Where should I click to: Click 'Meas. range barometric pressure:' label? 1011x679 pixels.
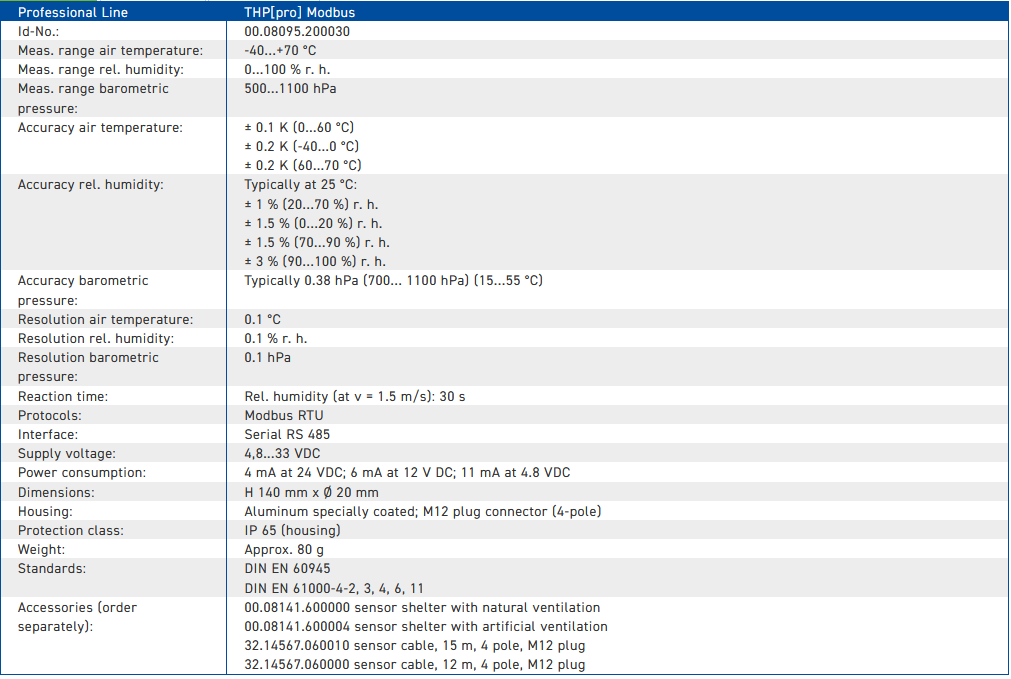(93, 98)
